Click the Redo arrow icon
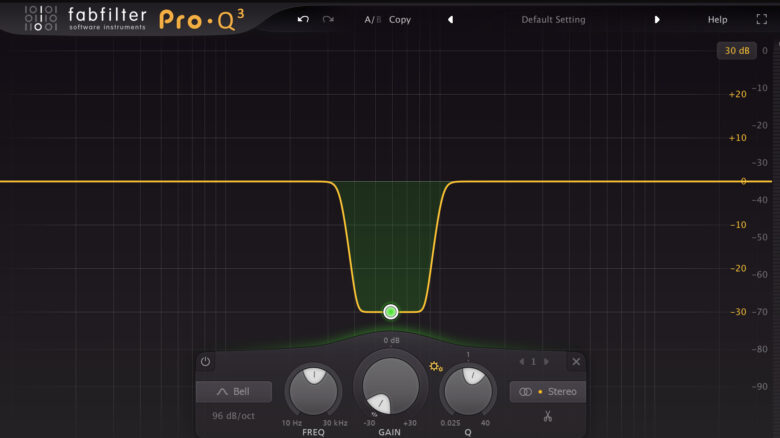 (328, 19)
